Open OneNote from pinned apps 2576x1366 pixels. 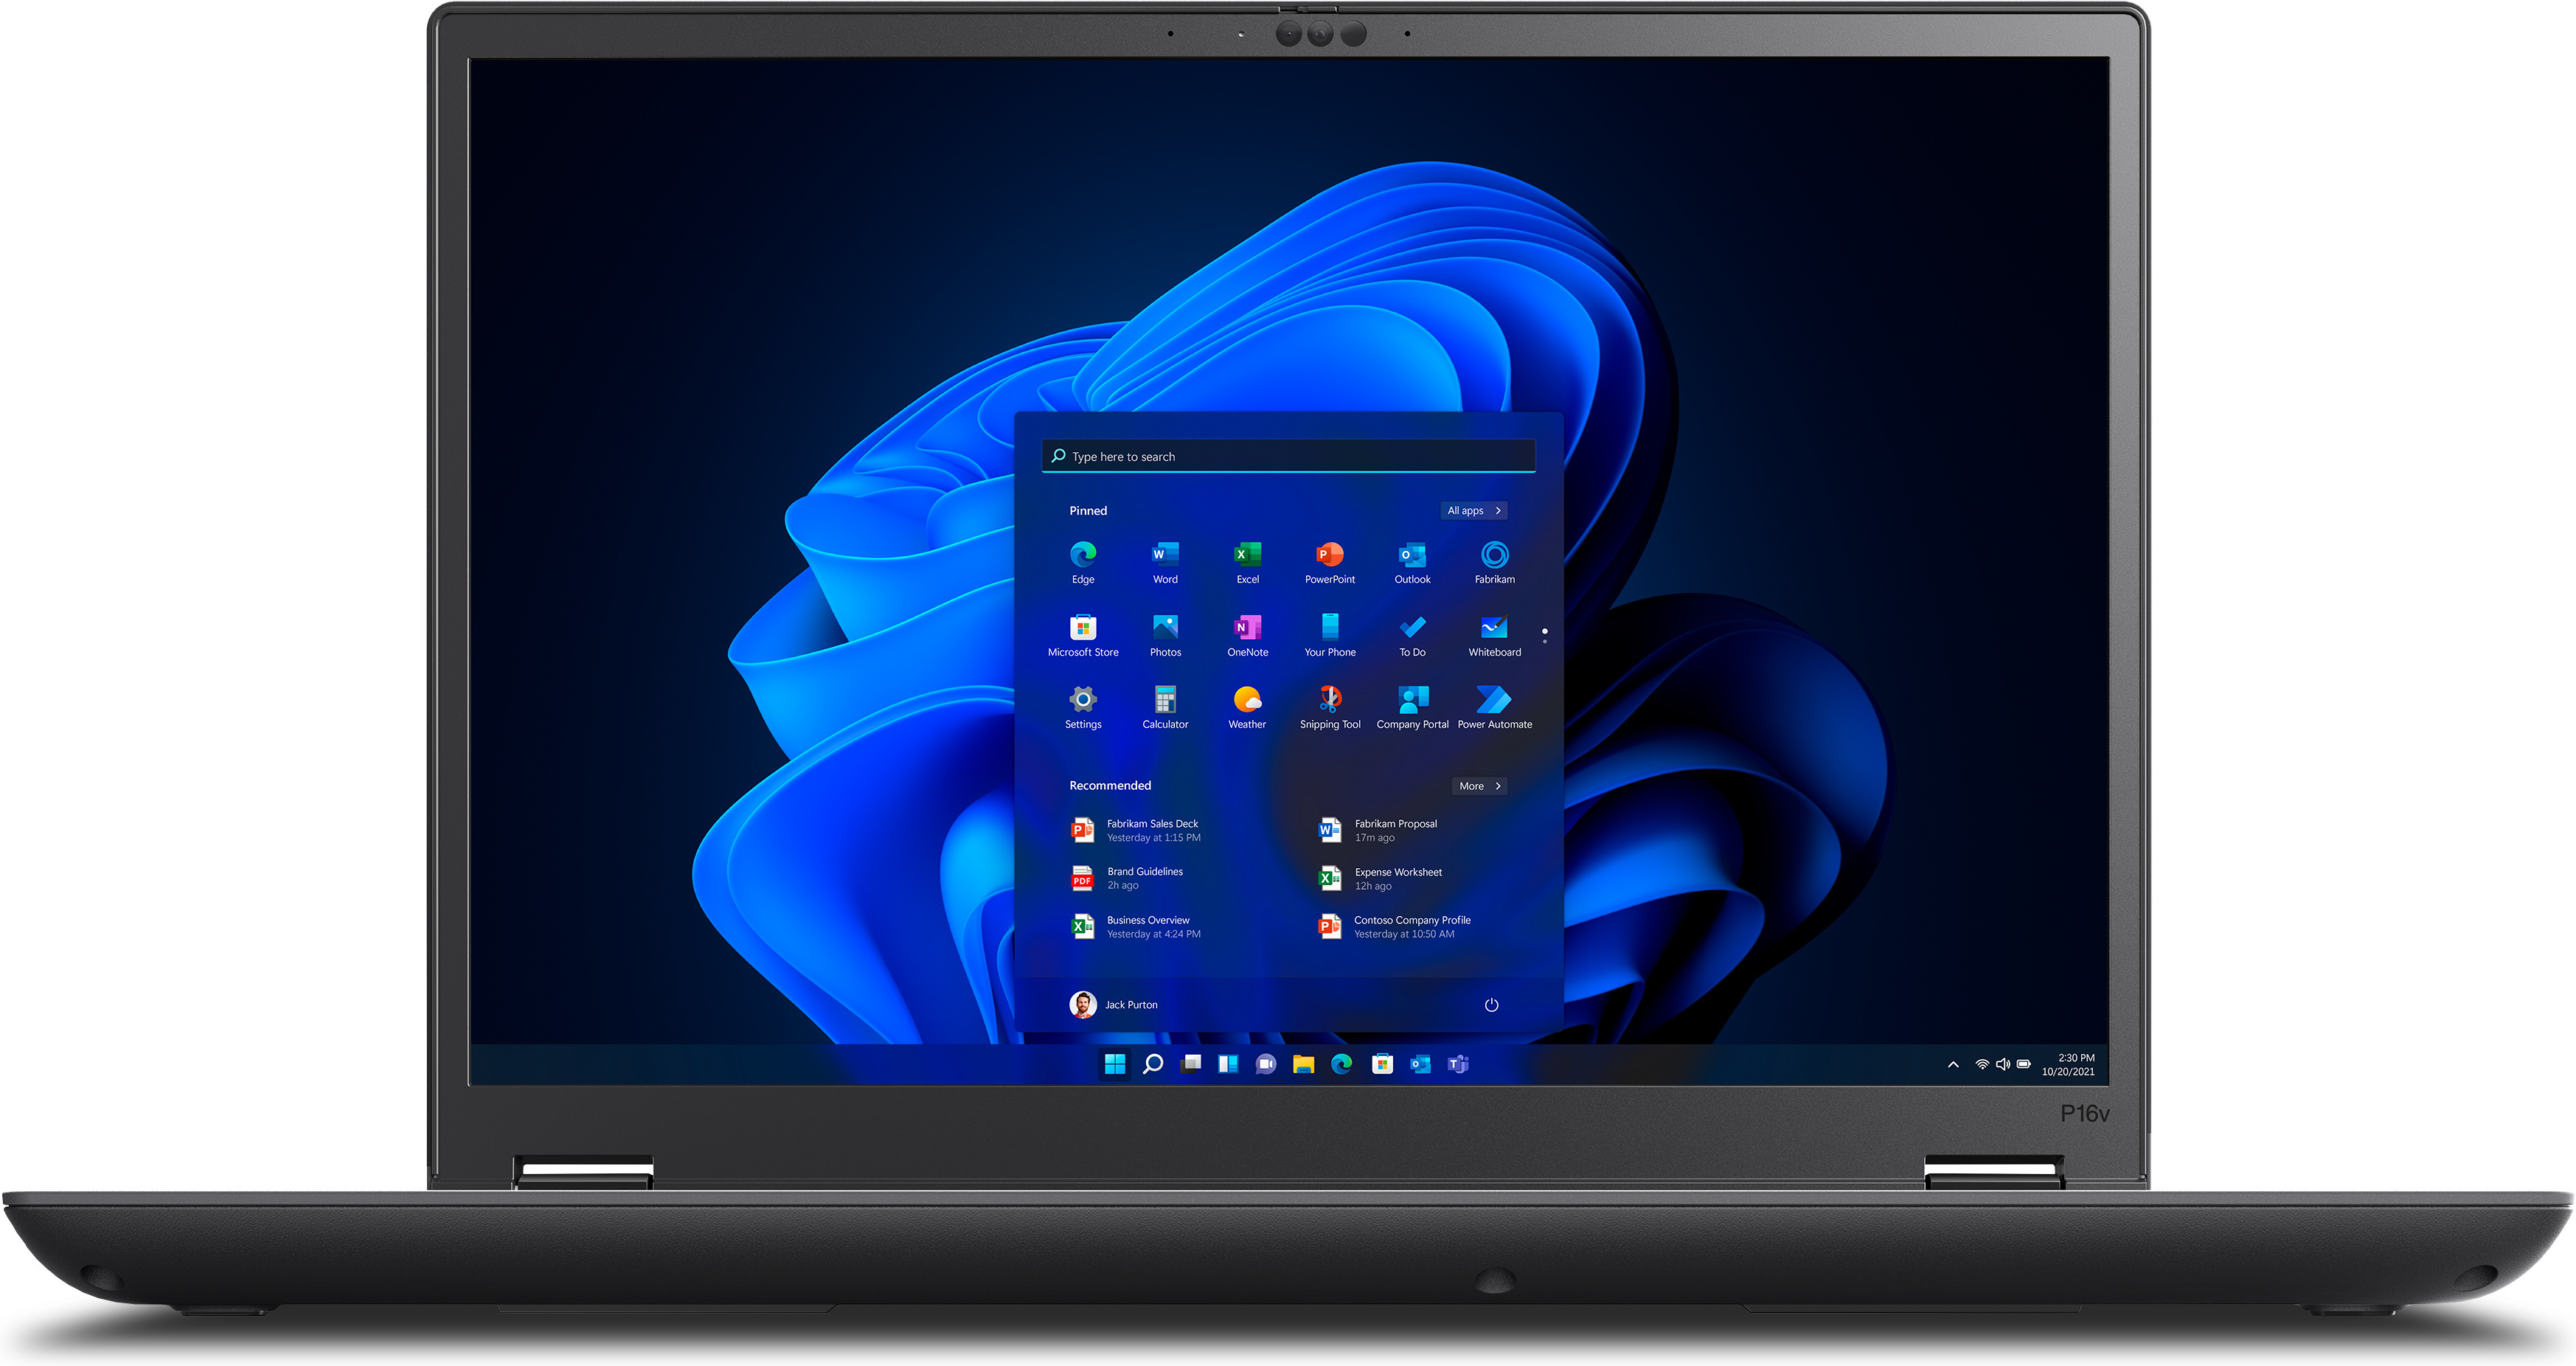1247,629
